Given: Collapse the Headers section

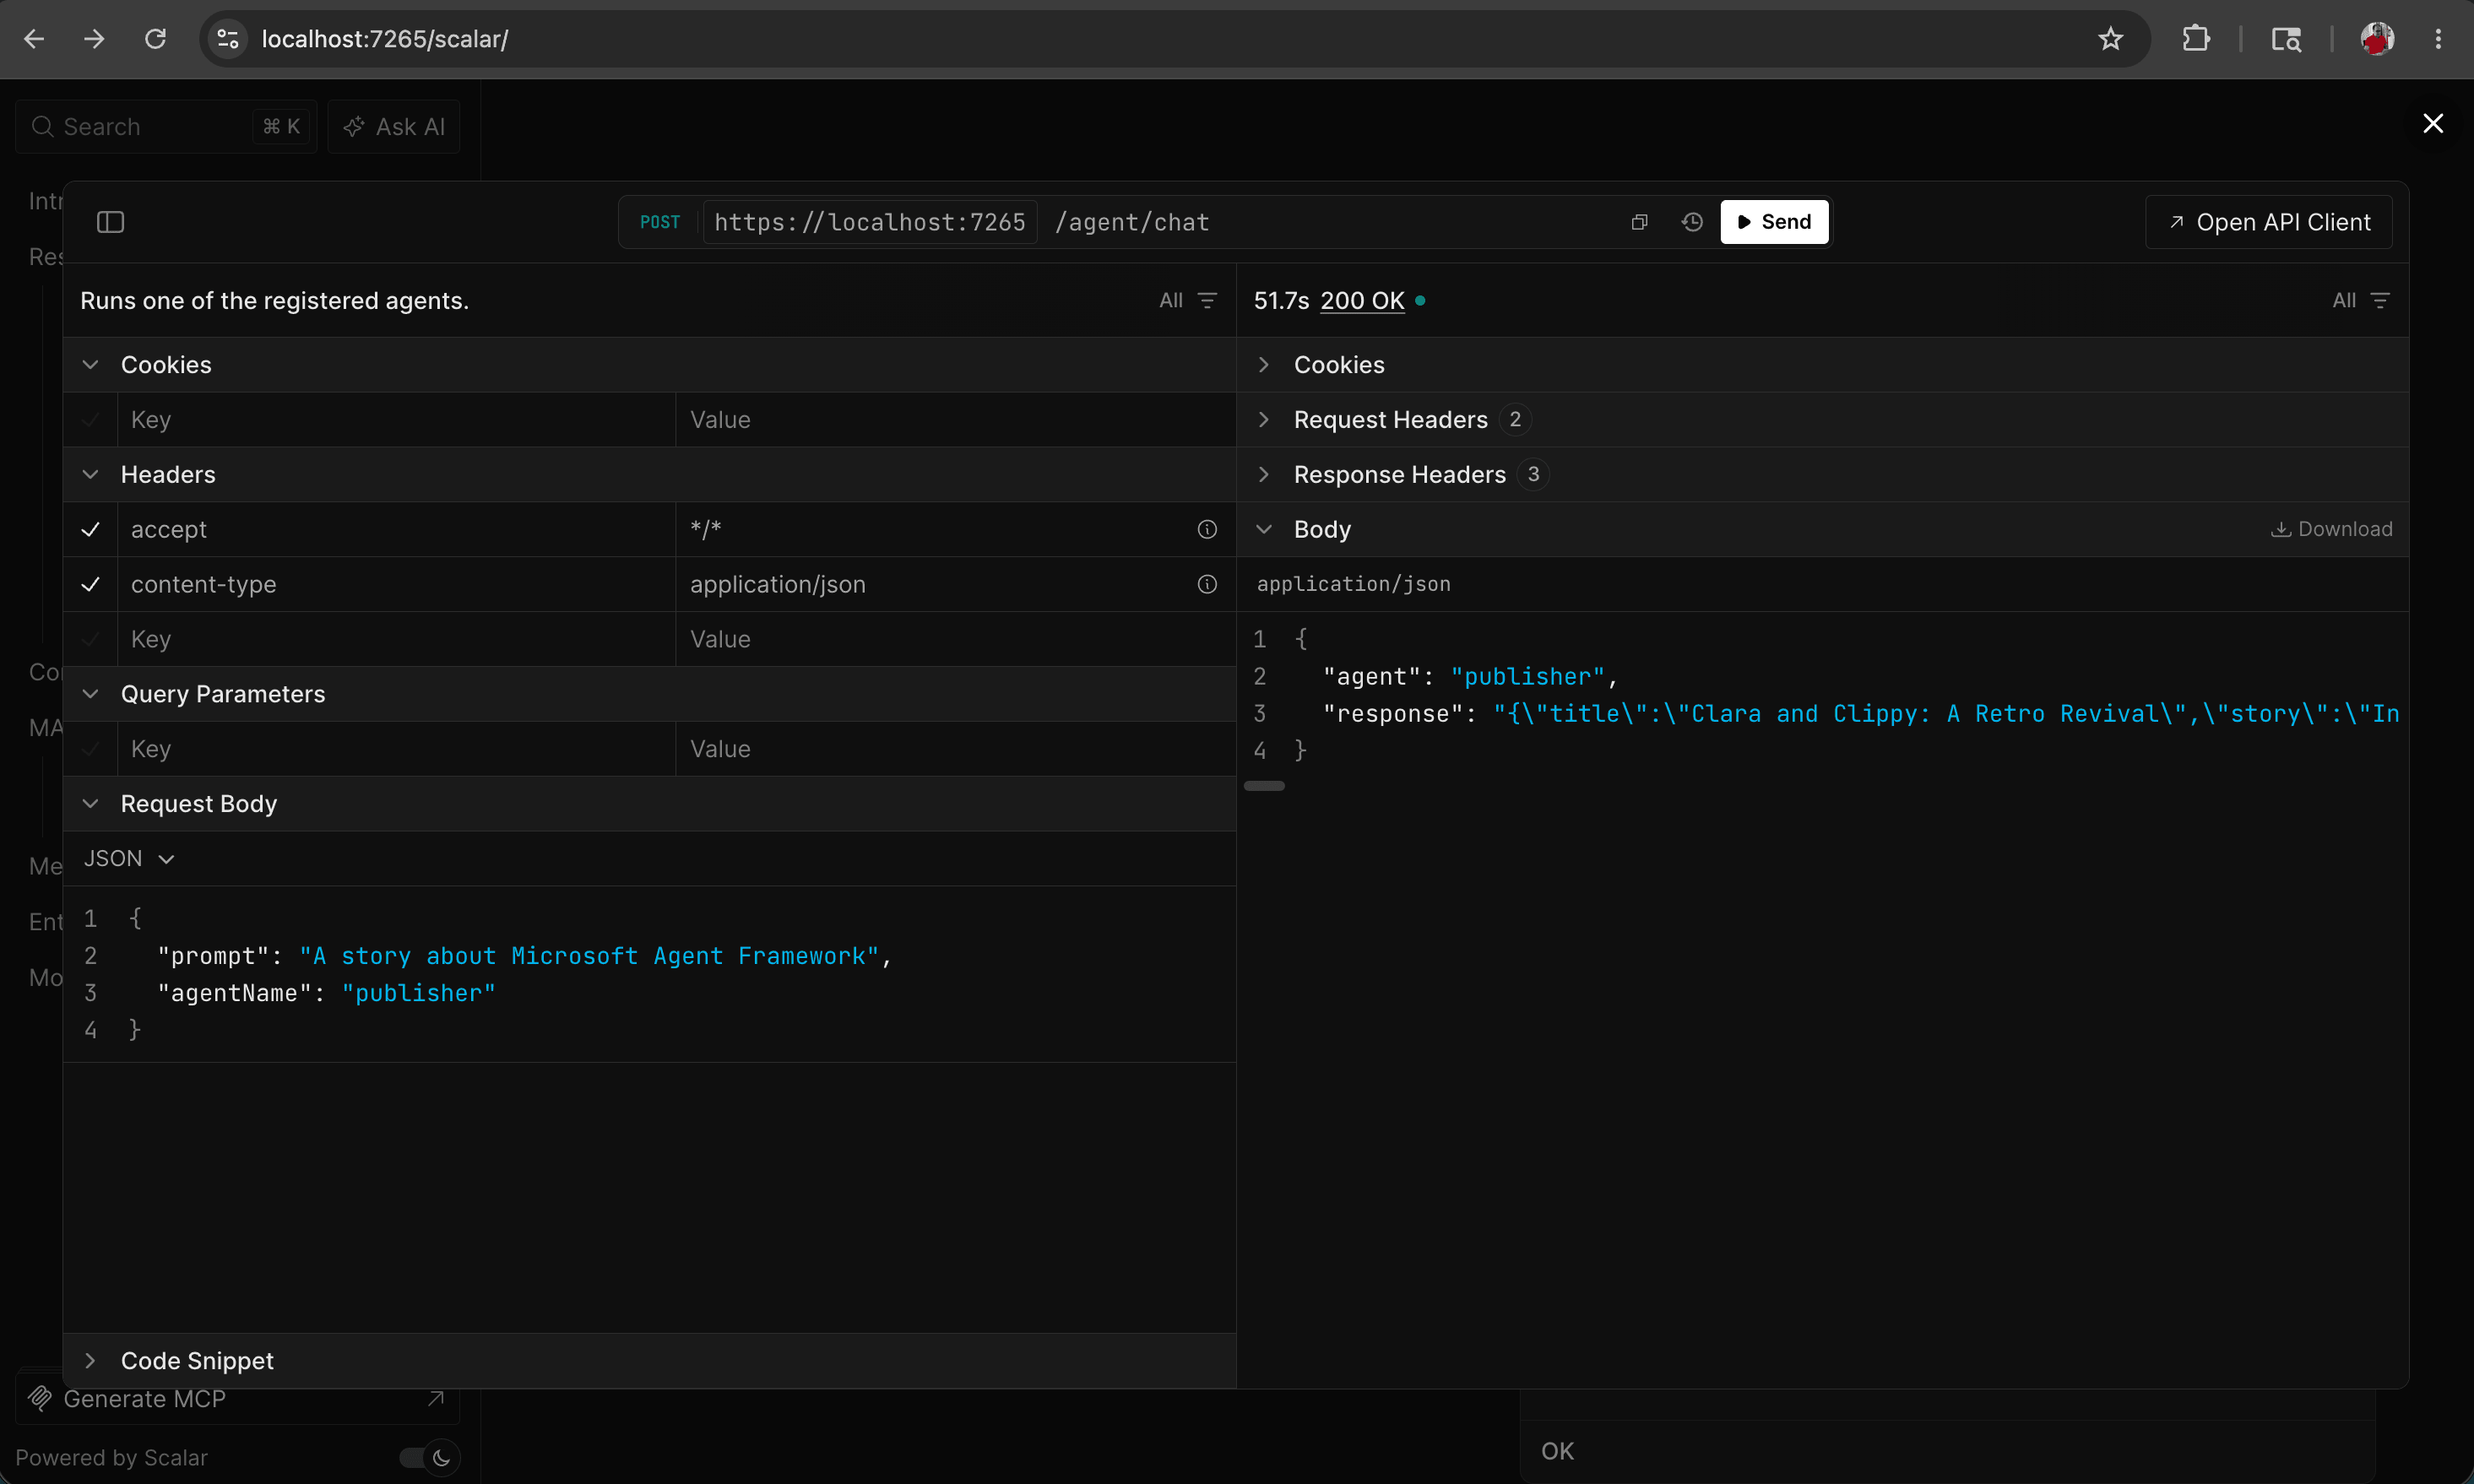Looking at the screenshot, I should [90, 475].
